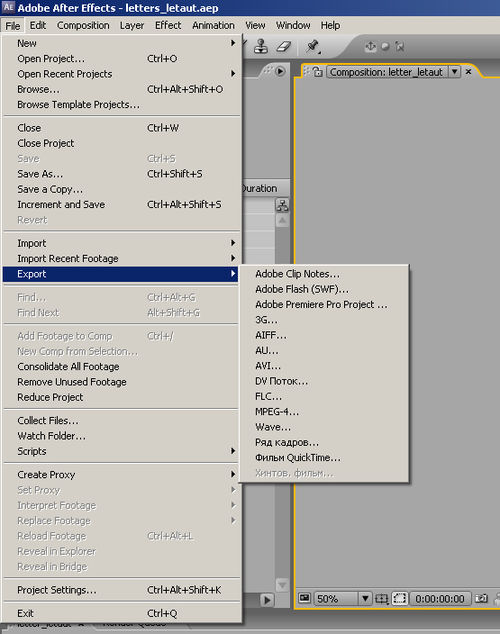Expand the Create Proxy submenu
The height and width of the screenshot is (634, 500).
tap(121, 475)
